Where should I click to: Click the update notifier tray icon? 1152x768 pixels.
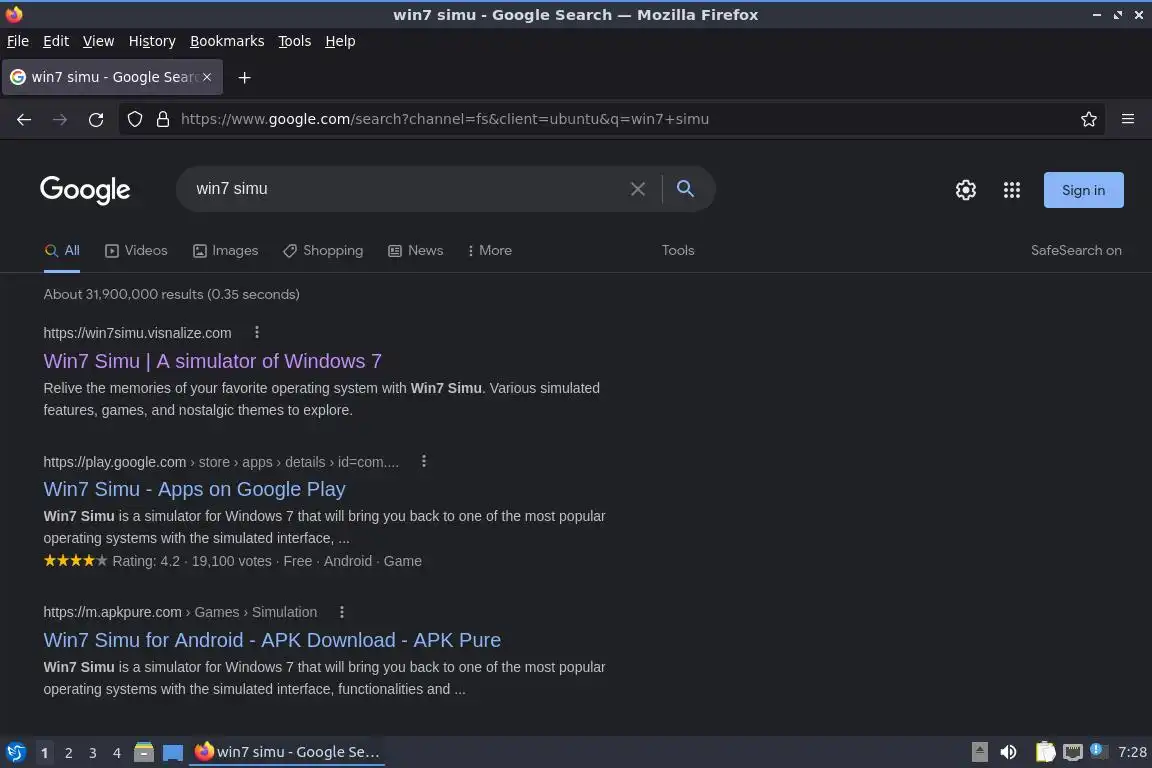1097,750
